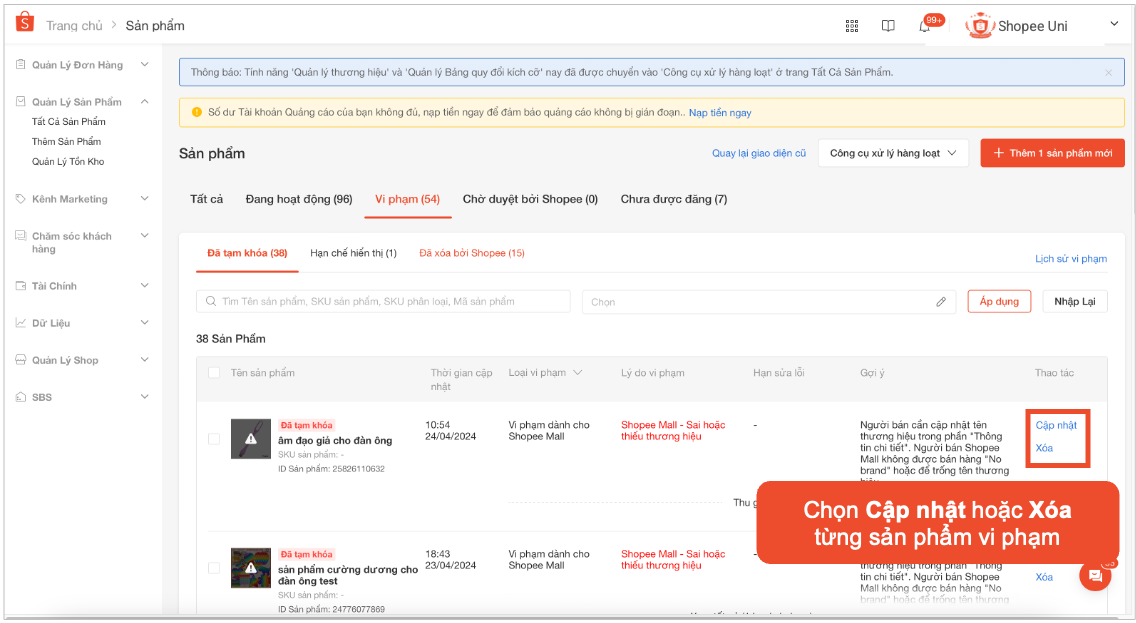
Task: Open the app grid menu icon
Action: (x=852, y=26)
